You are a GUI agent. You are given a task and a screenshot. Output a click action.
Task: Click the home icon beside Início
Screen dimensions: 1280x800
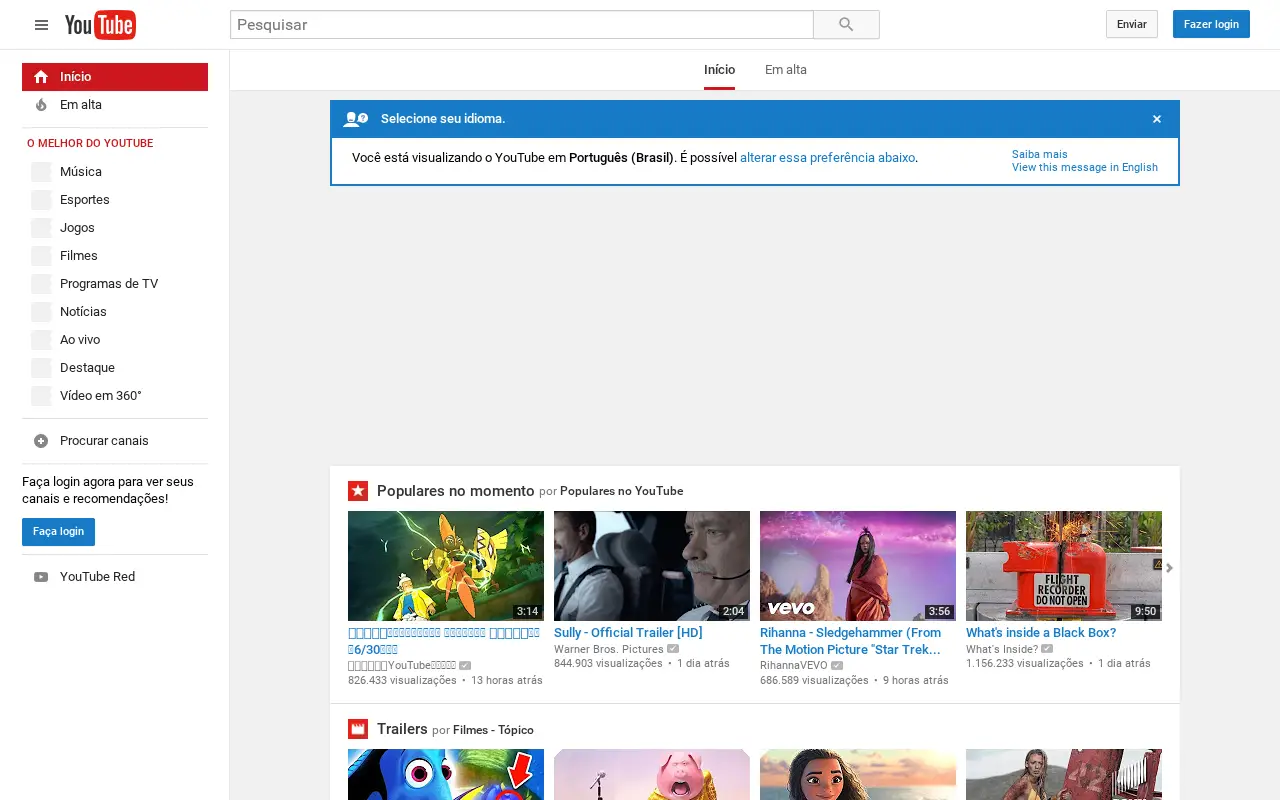[41, 77]
